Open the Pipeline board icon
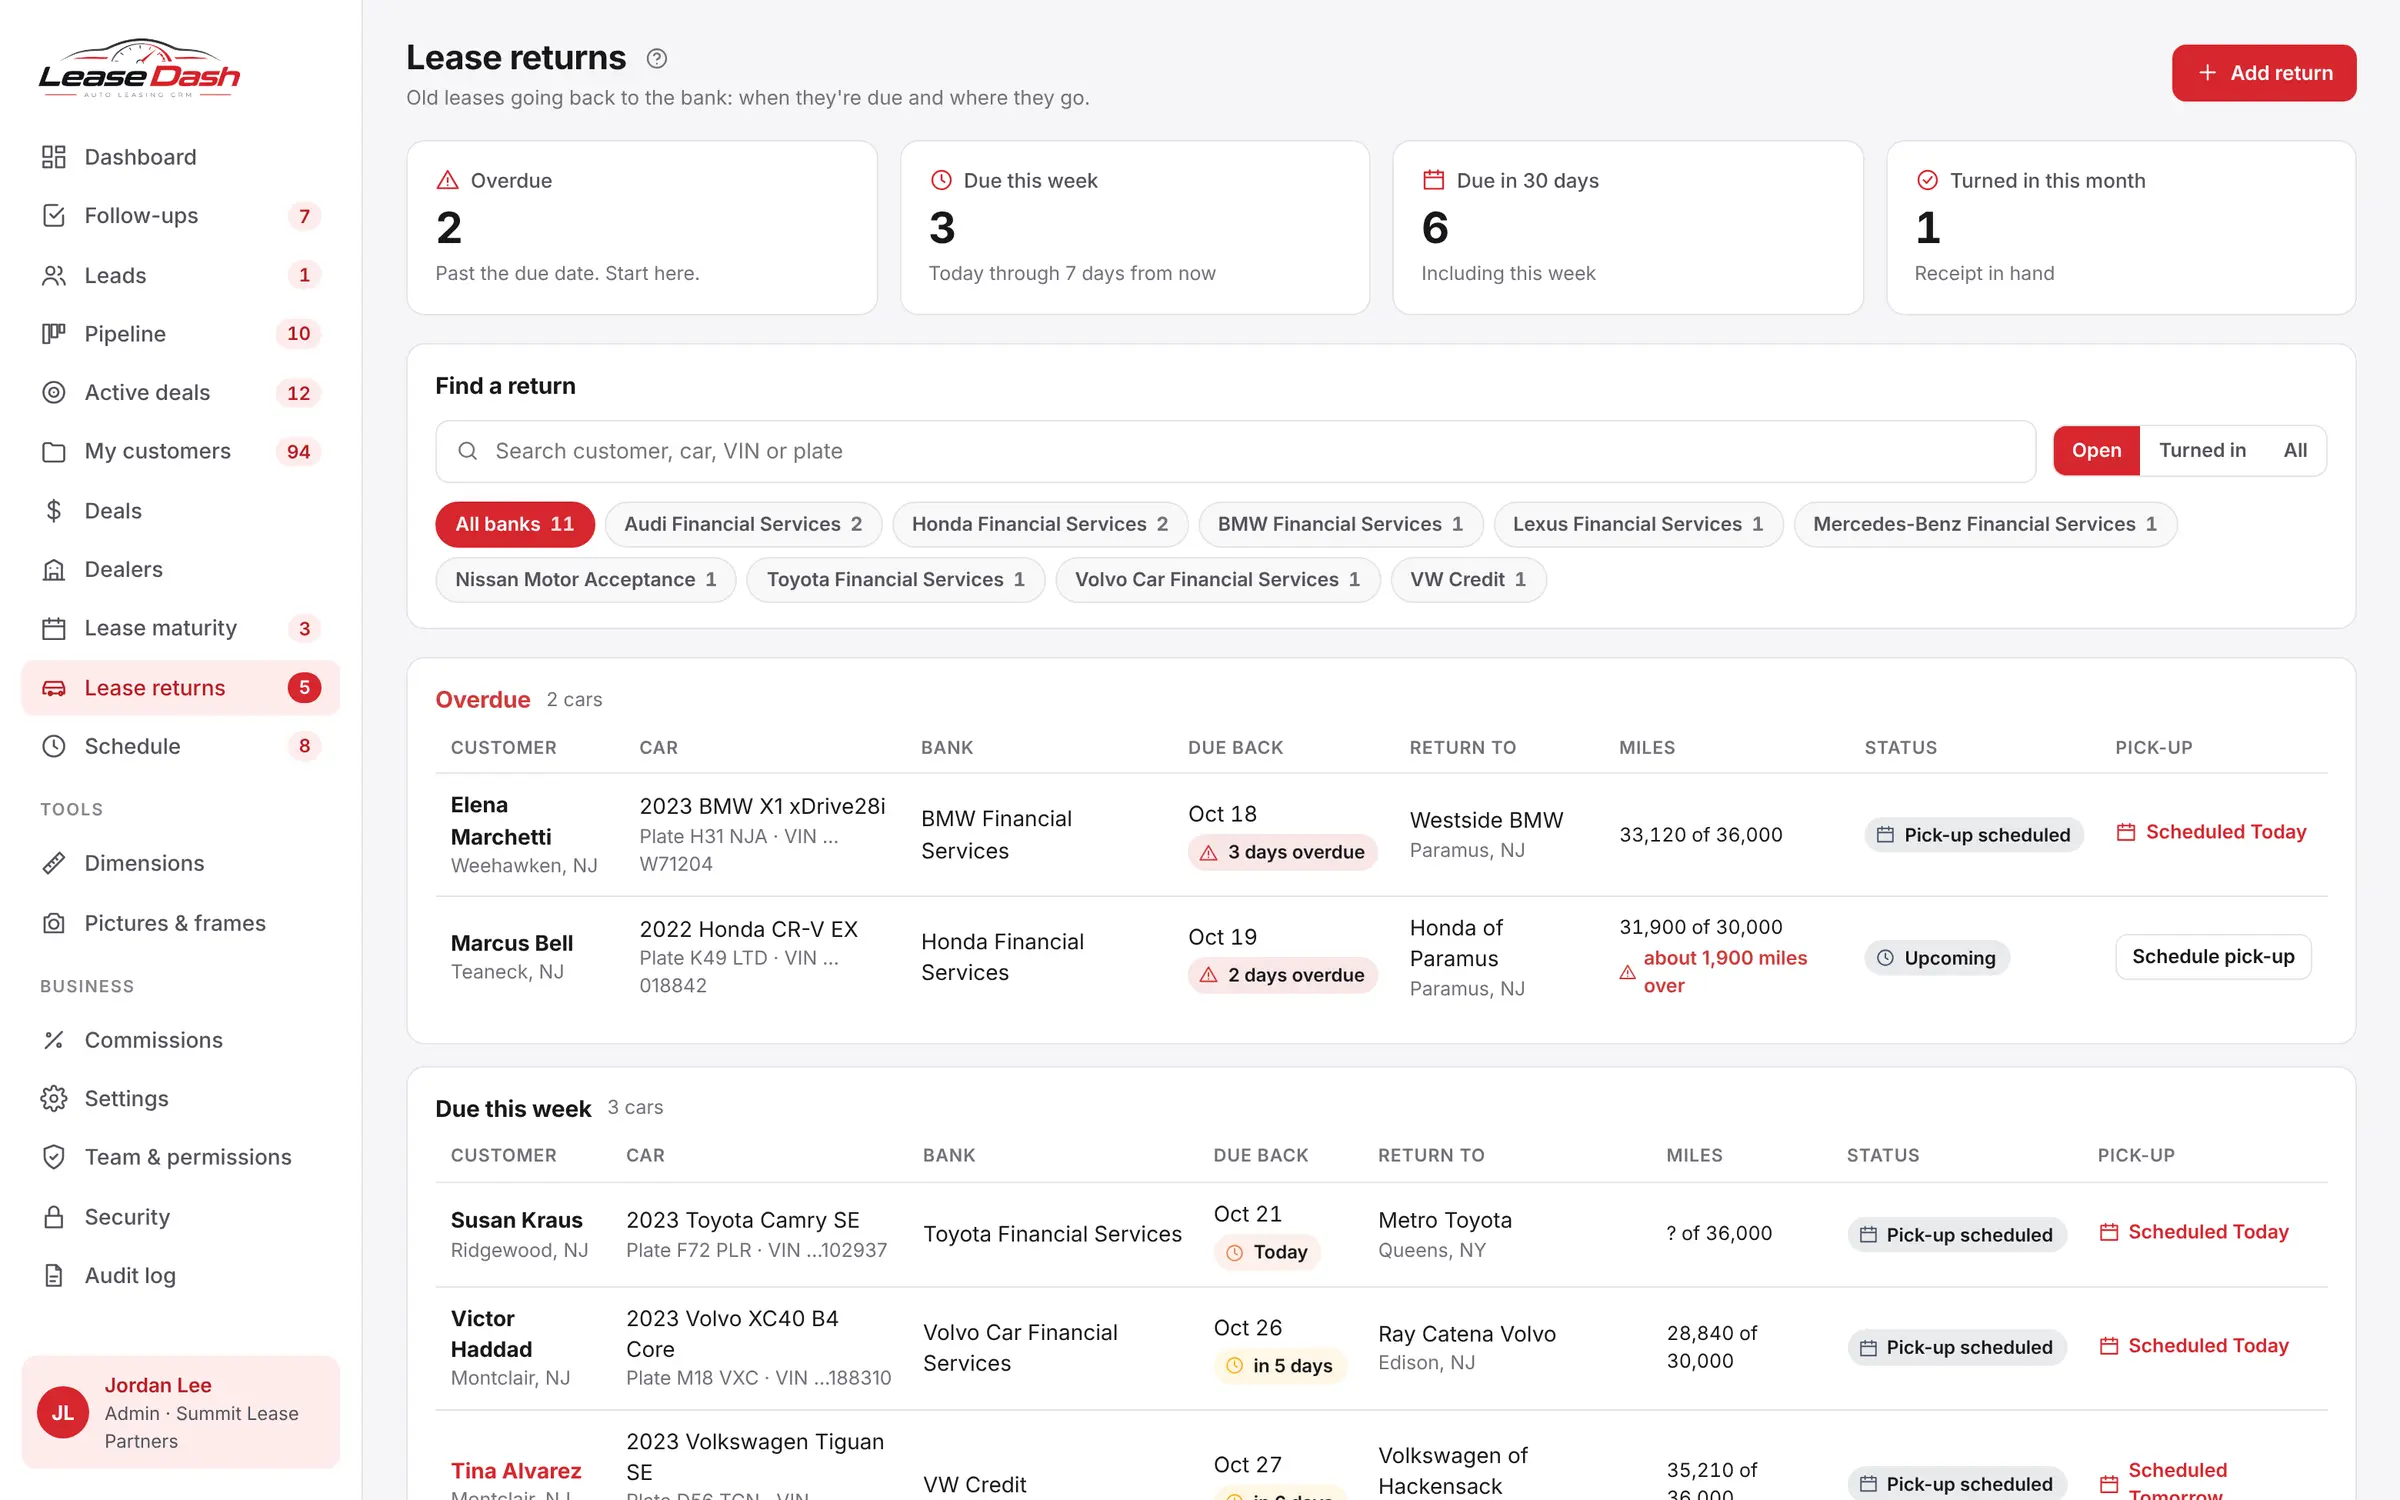This screenshot has height=1500, width=2400. pyautogui.click(x=54, y=334)
